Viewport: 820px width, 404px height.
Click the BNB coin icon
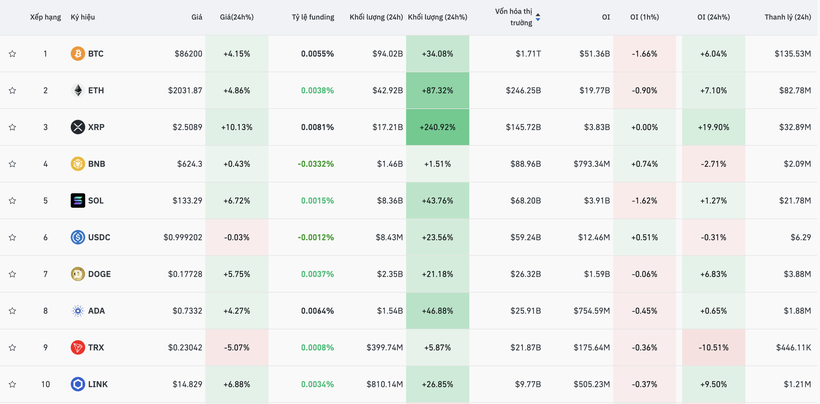pyautogui.click(x=77, y=164)
